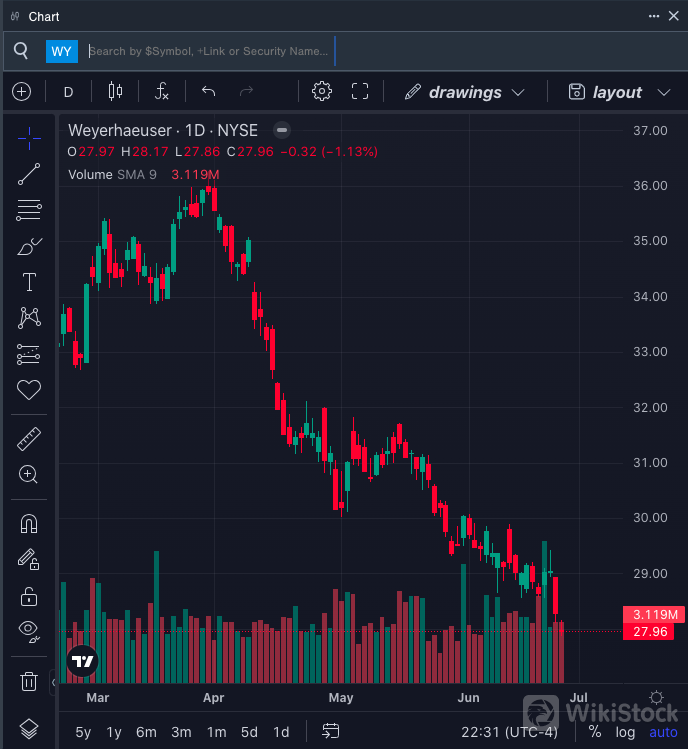Image resolution: width=688 pixels, height=749 pixels.
Task: Select the text annotation tool
Action: click(x=29, y=282)
